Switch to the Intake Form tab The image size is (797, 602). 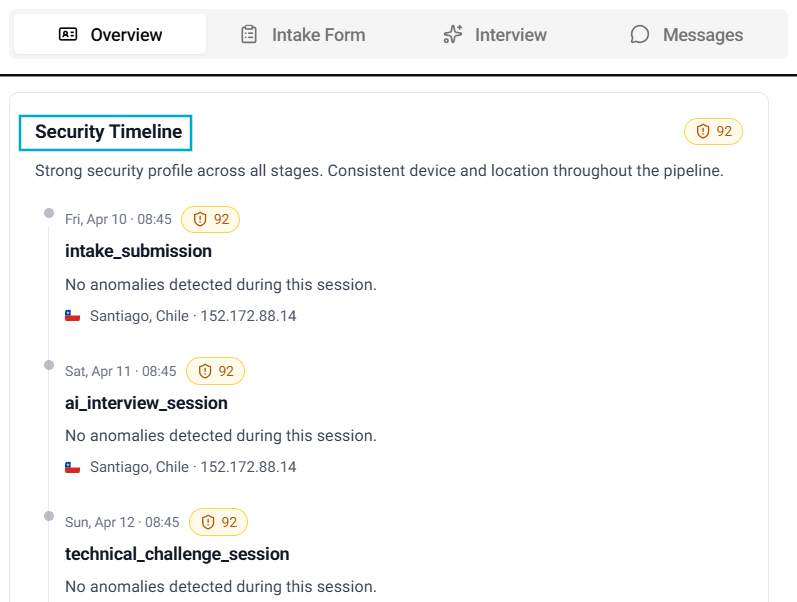303,35
